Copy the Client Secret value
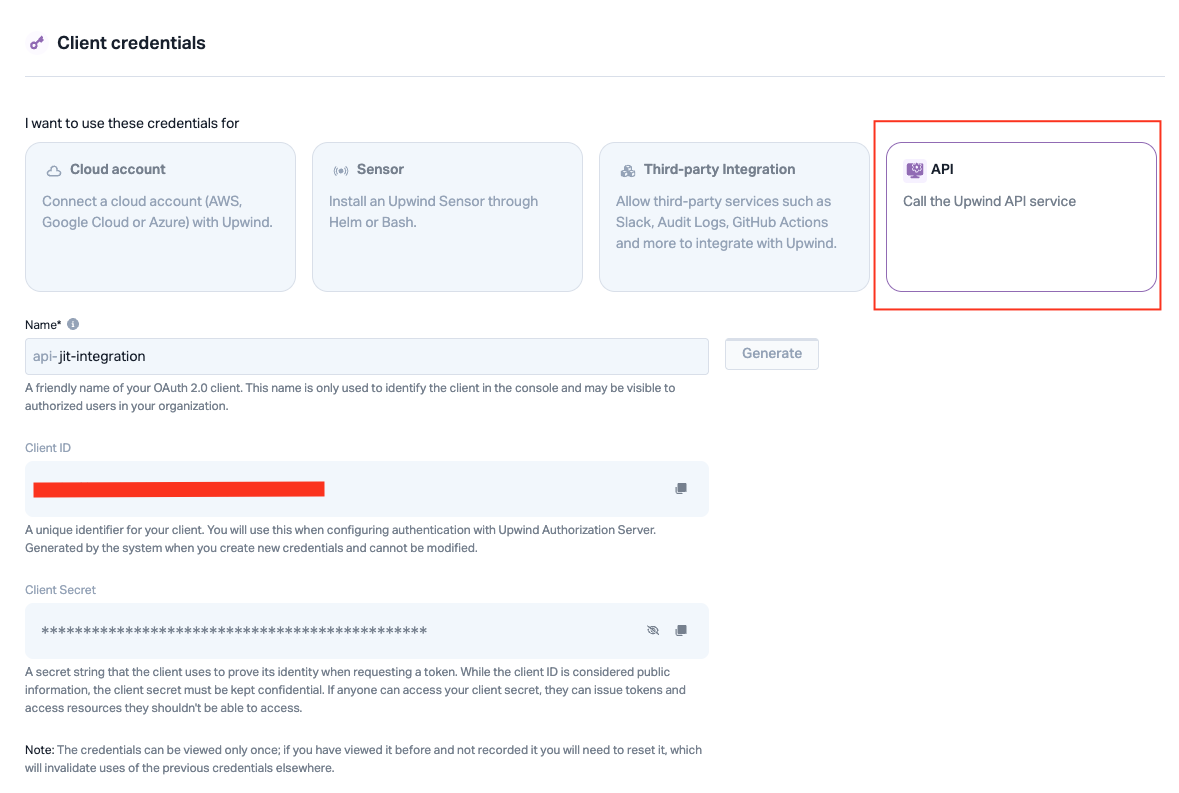This screenshot has height=793, width=1179. (680, 630)
